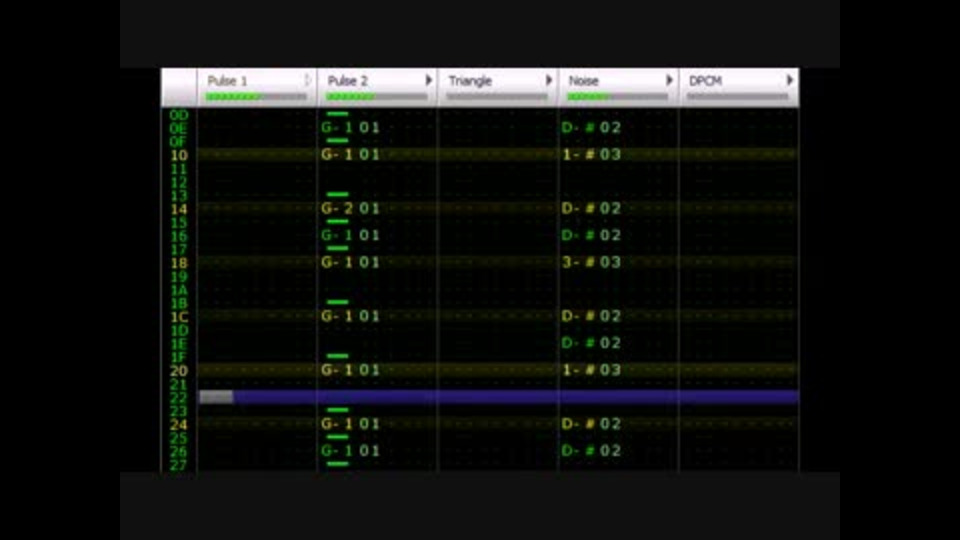Select Noise note D-# 02 on row 1E

pos(591,343)
